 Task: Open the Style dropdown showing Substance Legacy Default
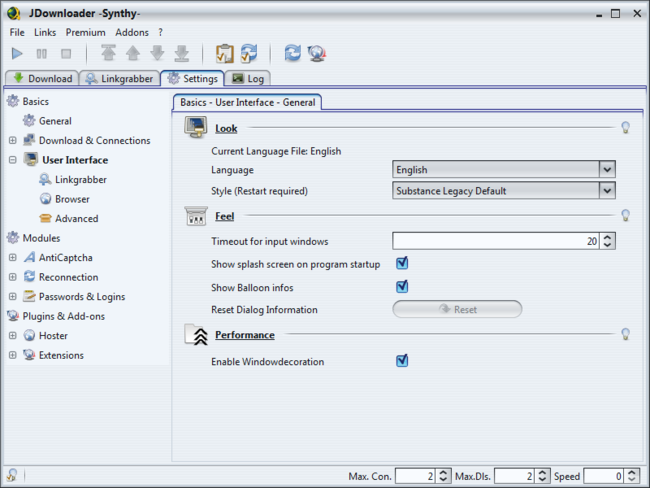[x=504, y=191]
